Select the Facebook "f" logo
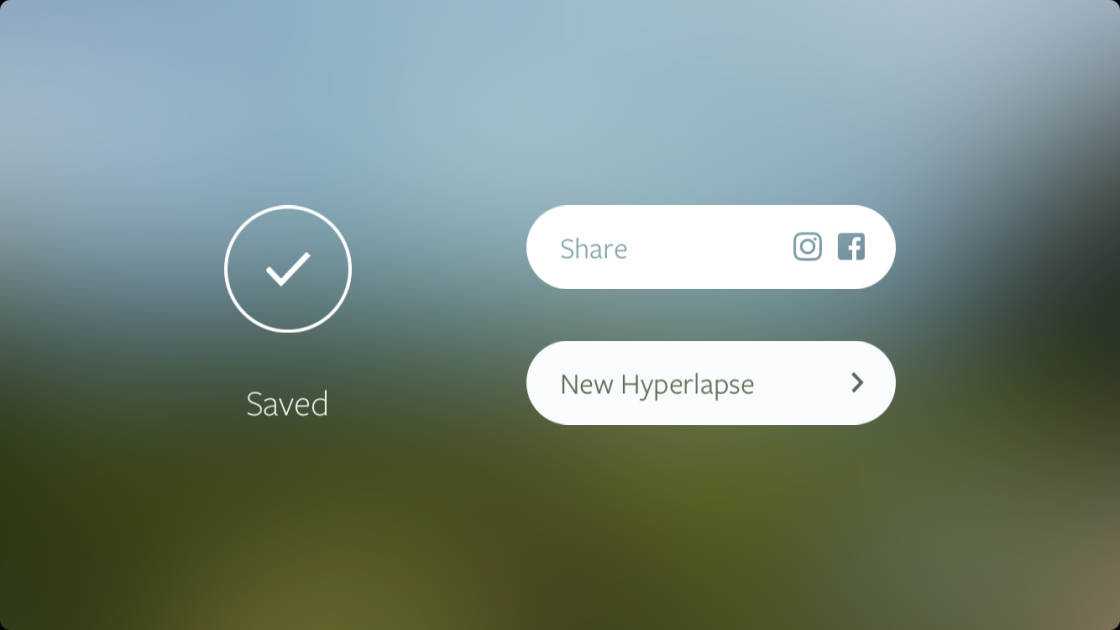 tap(851, 246)
